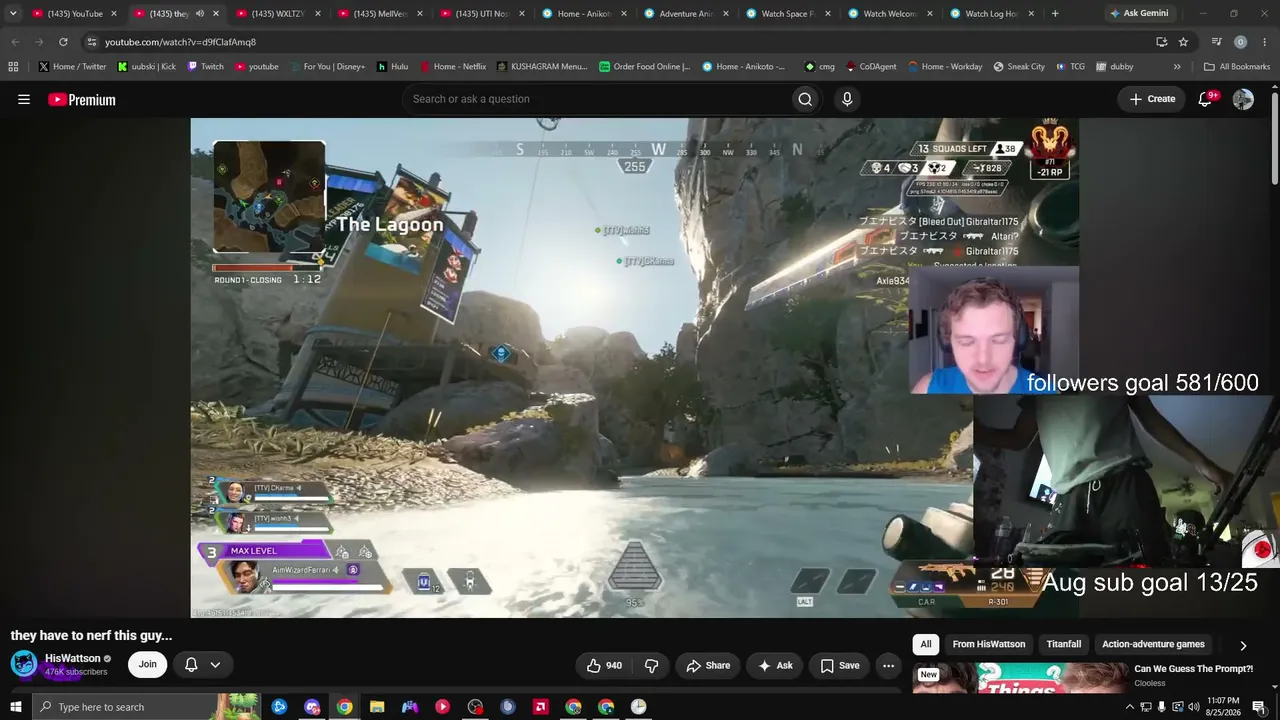1280x720 pixels.
Task: Open the All Bookmarks folder
Action: (x=1237, y=67)
